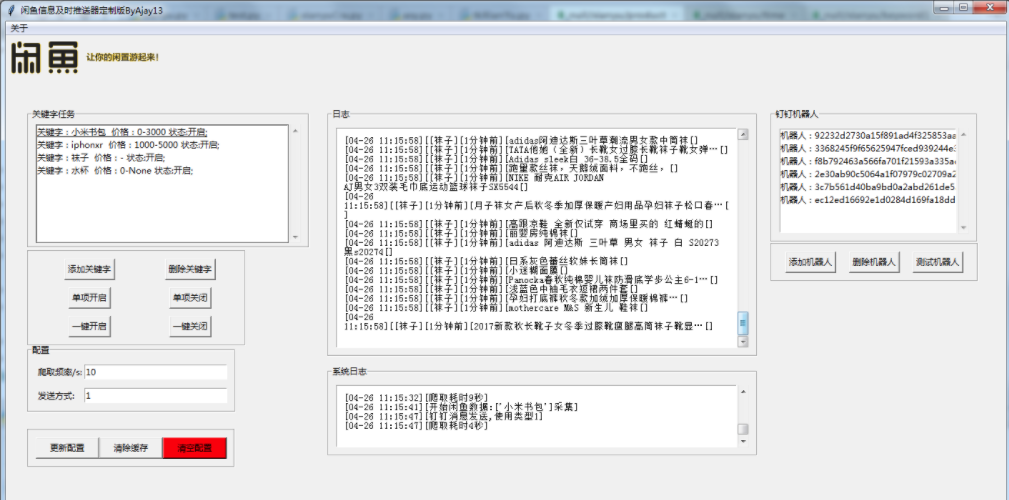Focus the 爬取频率/s input field
This screenshot has width=1009, height=500.
pyautogui.click(x=155, y=372)
